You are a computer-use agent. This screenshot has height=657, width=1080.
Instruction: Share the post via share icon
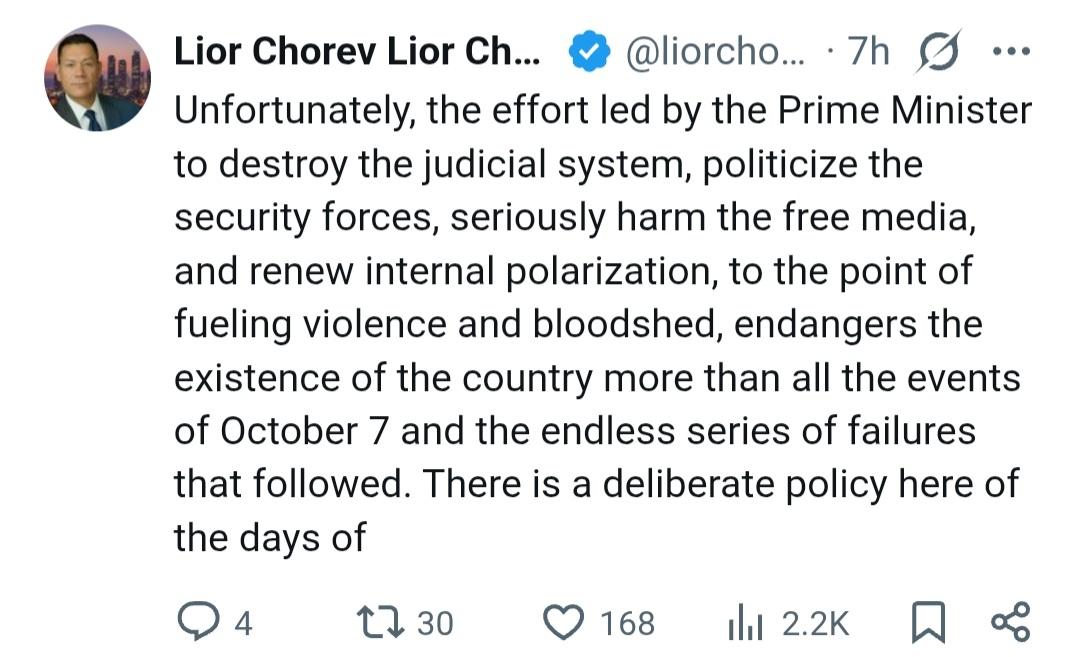(1008, 622)
